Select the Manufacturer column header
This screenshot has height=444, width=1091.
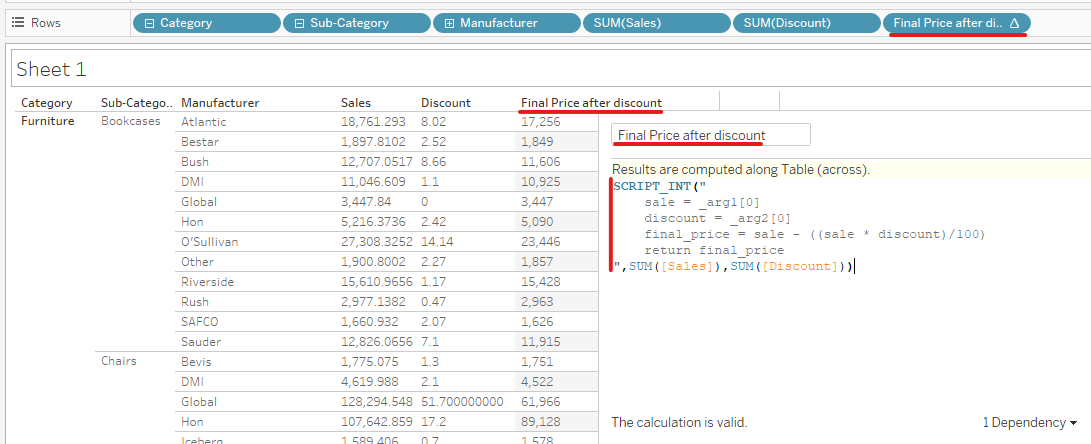[x=220, y=102]
